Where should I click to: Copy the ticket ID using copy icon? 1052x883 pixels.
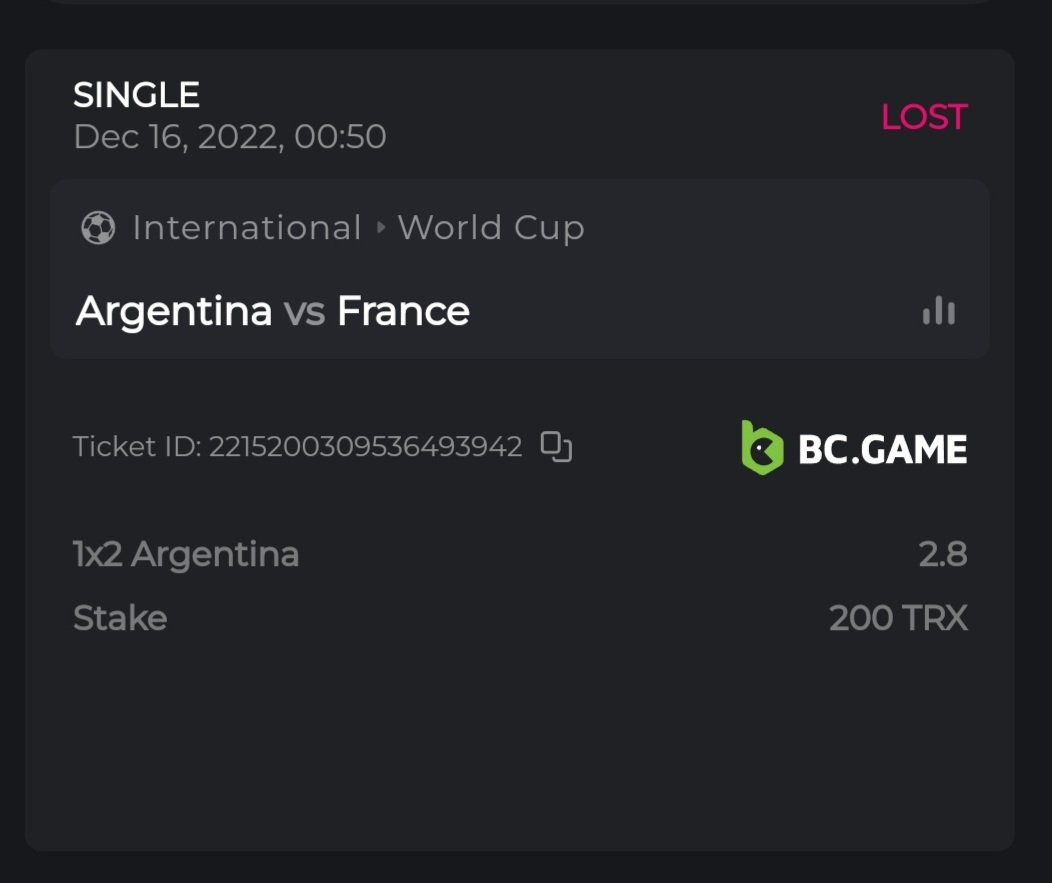(556, 446)
